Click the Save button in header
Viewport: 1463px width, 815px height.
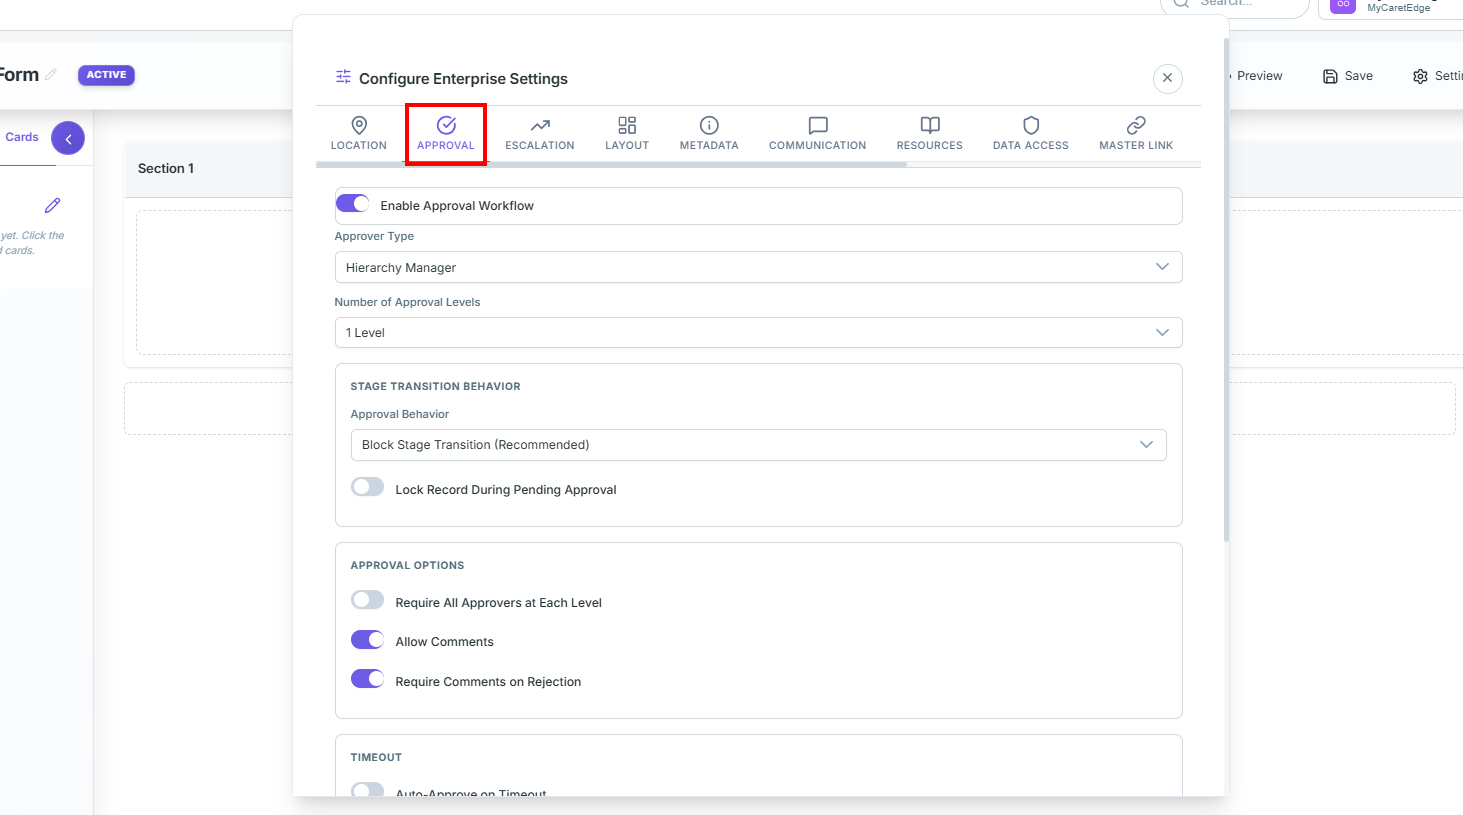coord(1347,76)
